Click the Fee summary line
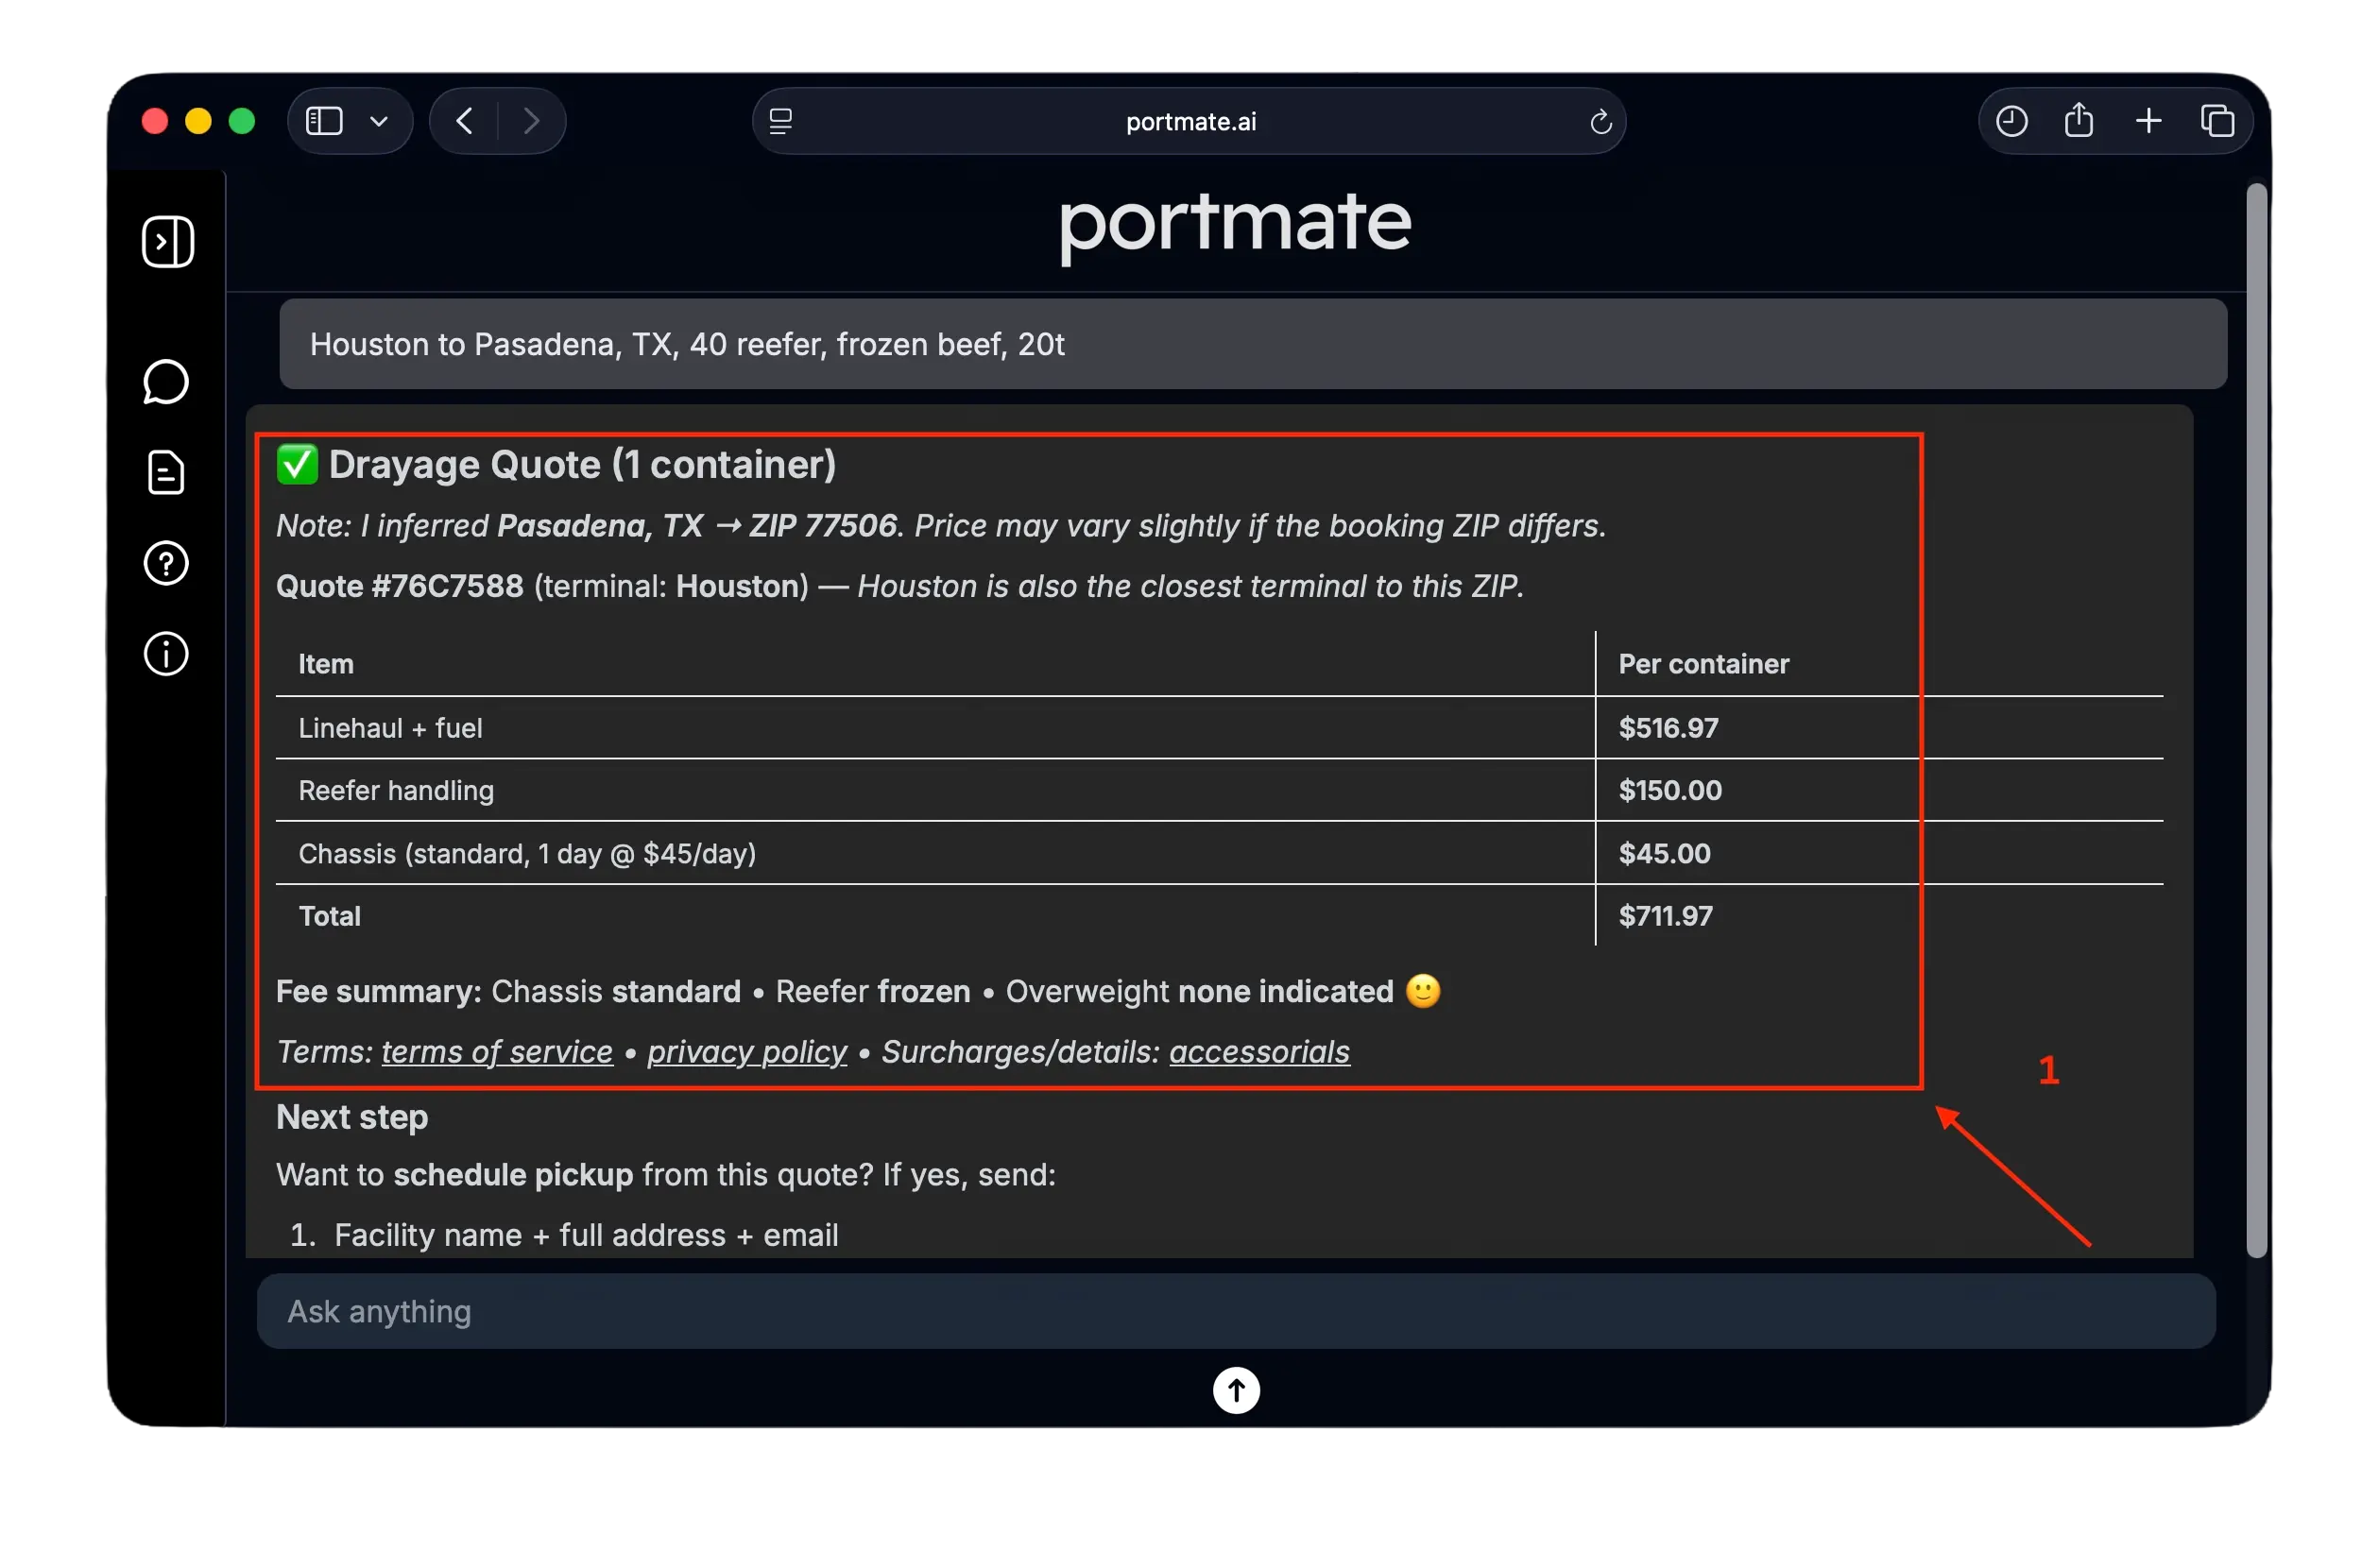Viewport: 2379px width, 1568px height. (x=858, y=991)
